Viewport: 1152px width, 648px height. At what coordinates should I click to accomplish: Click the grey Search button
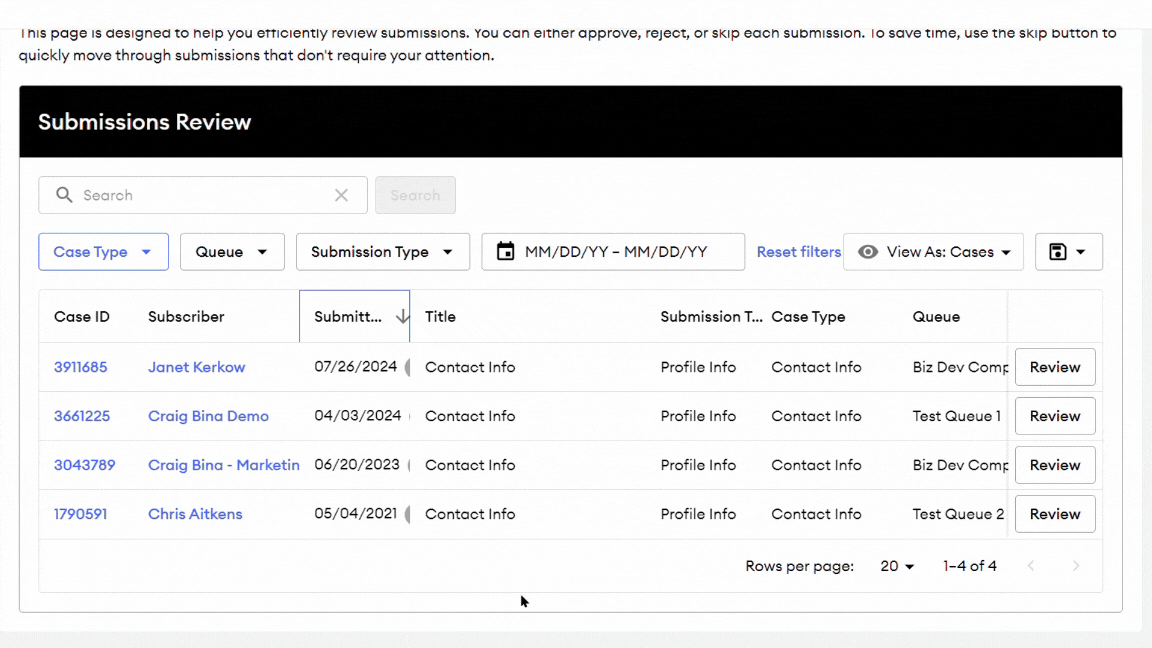click(415, 195)
